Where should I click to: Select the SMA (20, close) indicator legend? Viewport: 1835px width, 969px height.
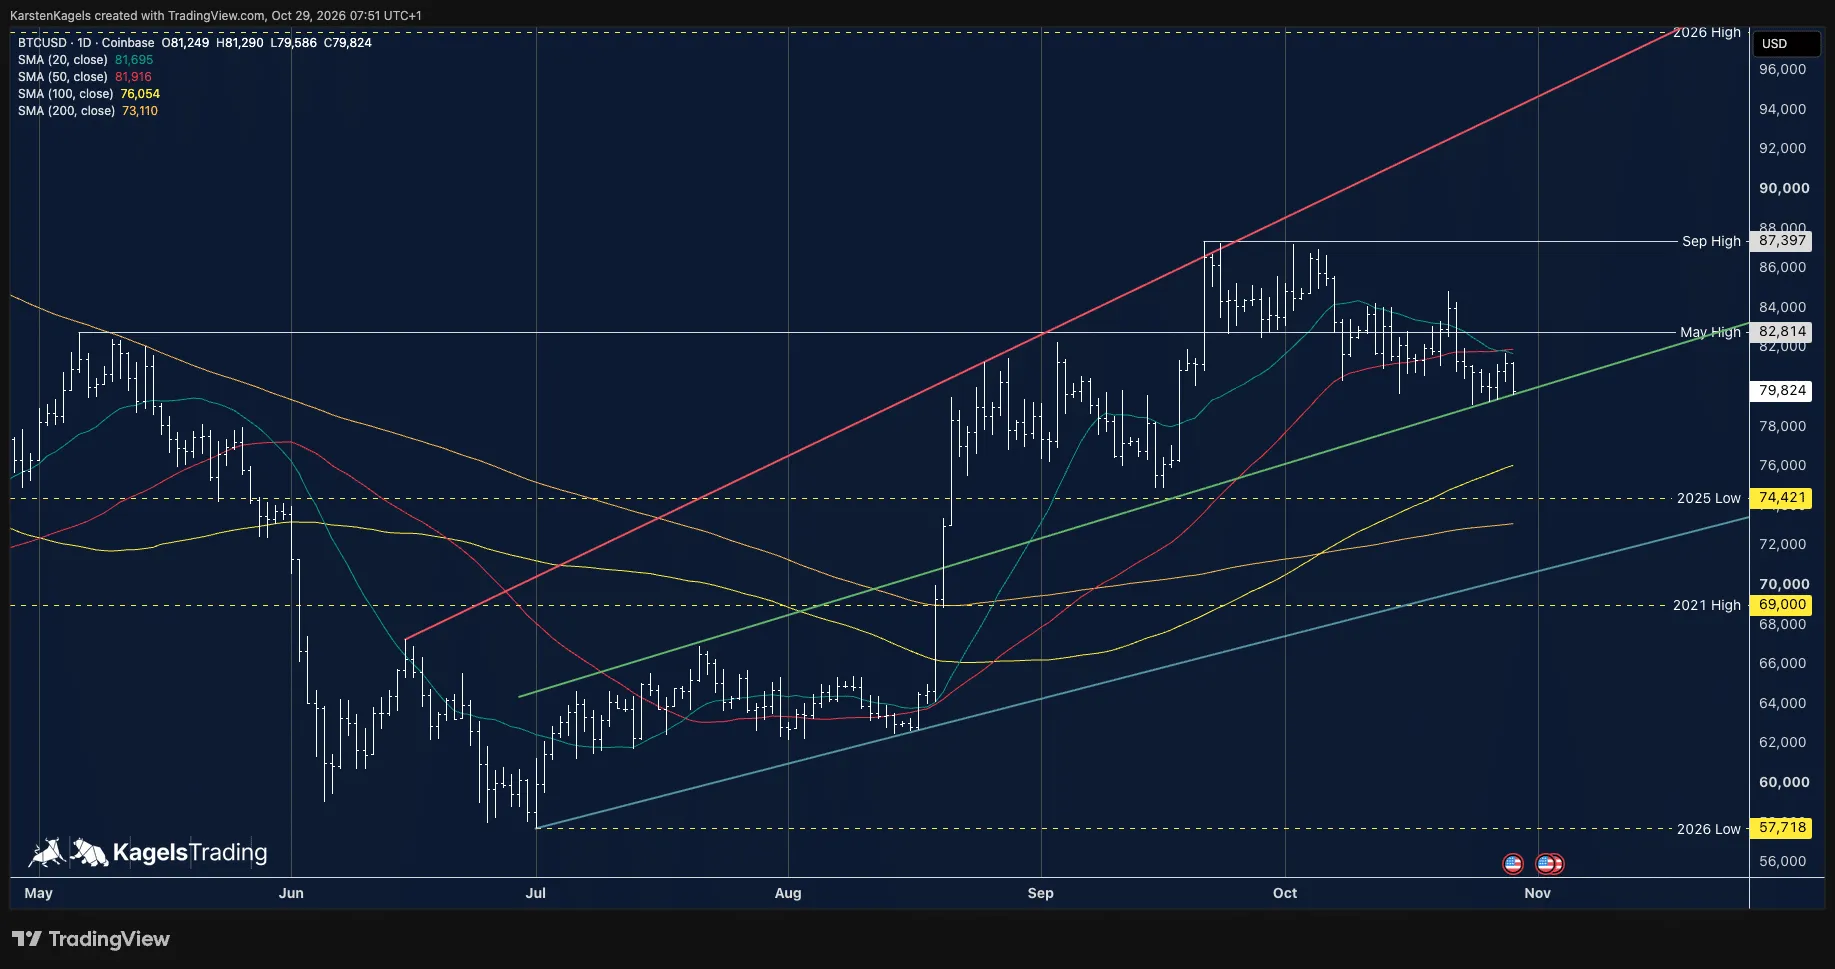62,60
